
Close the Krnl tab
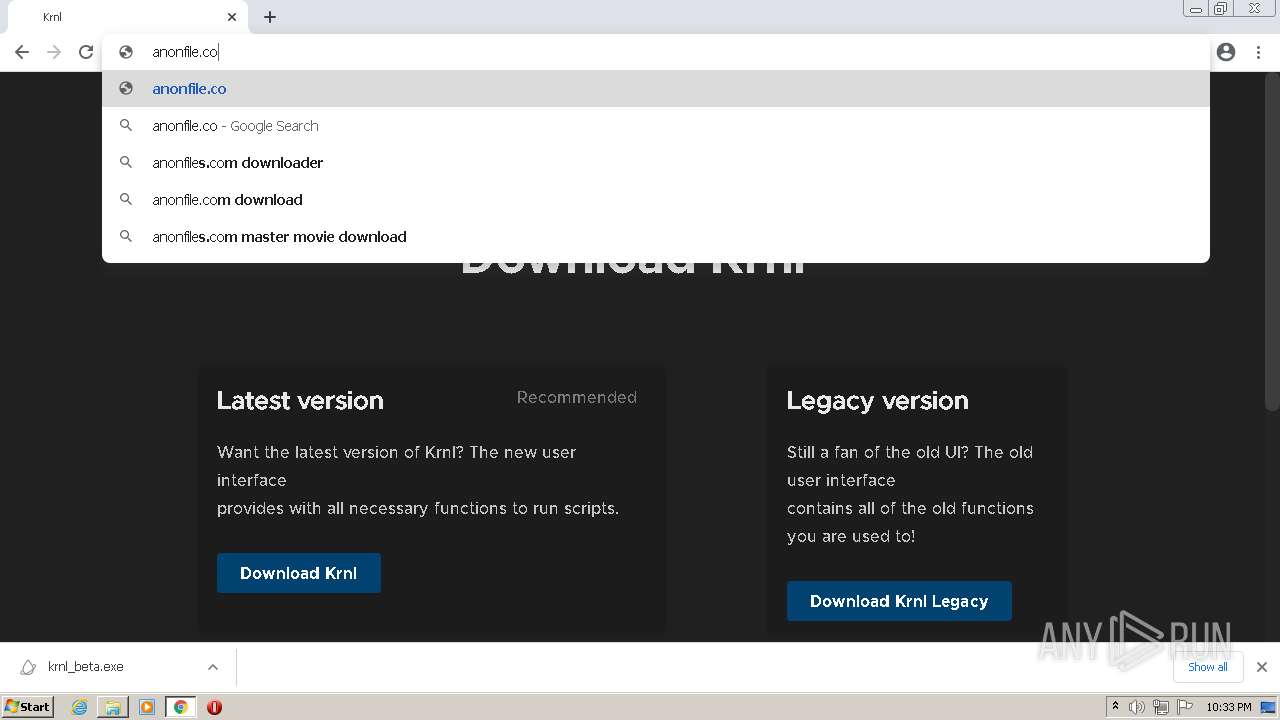click(x=232, y=17)
